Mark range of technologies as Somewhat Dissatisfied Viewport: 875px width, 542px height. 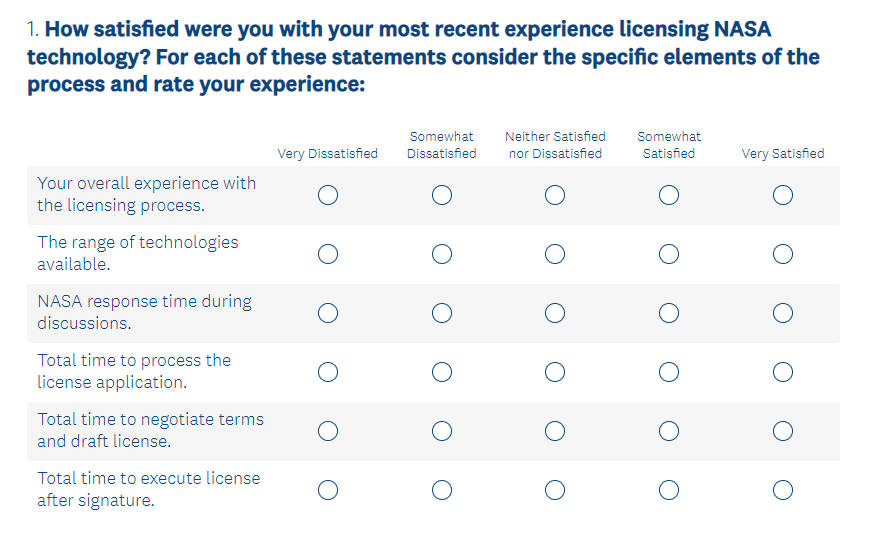442,254
